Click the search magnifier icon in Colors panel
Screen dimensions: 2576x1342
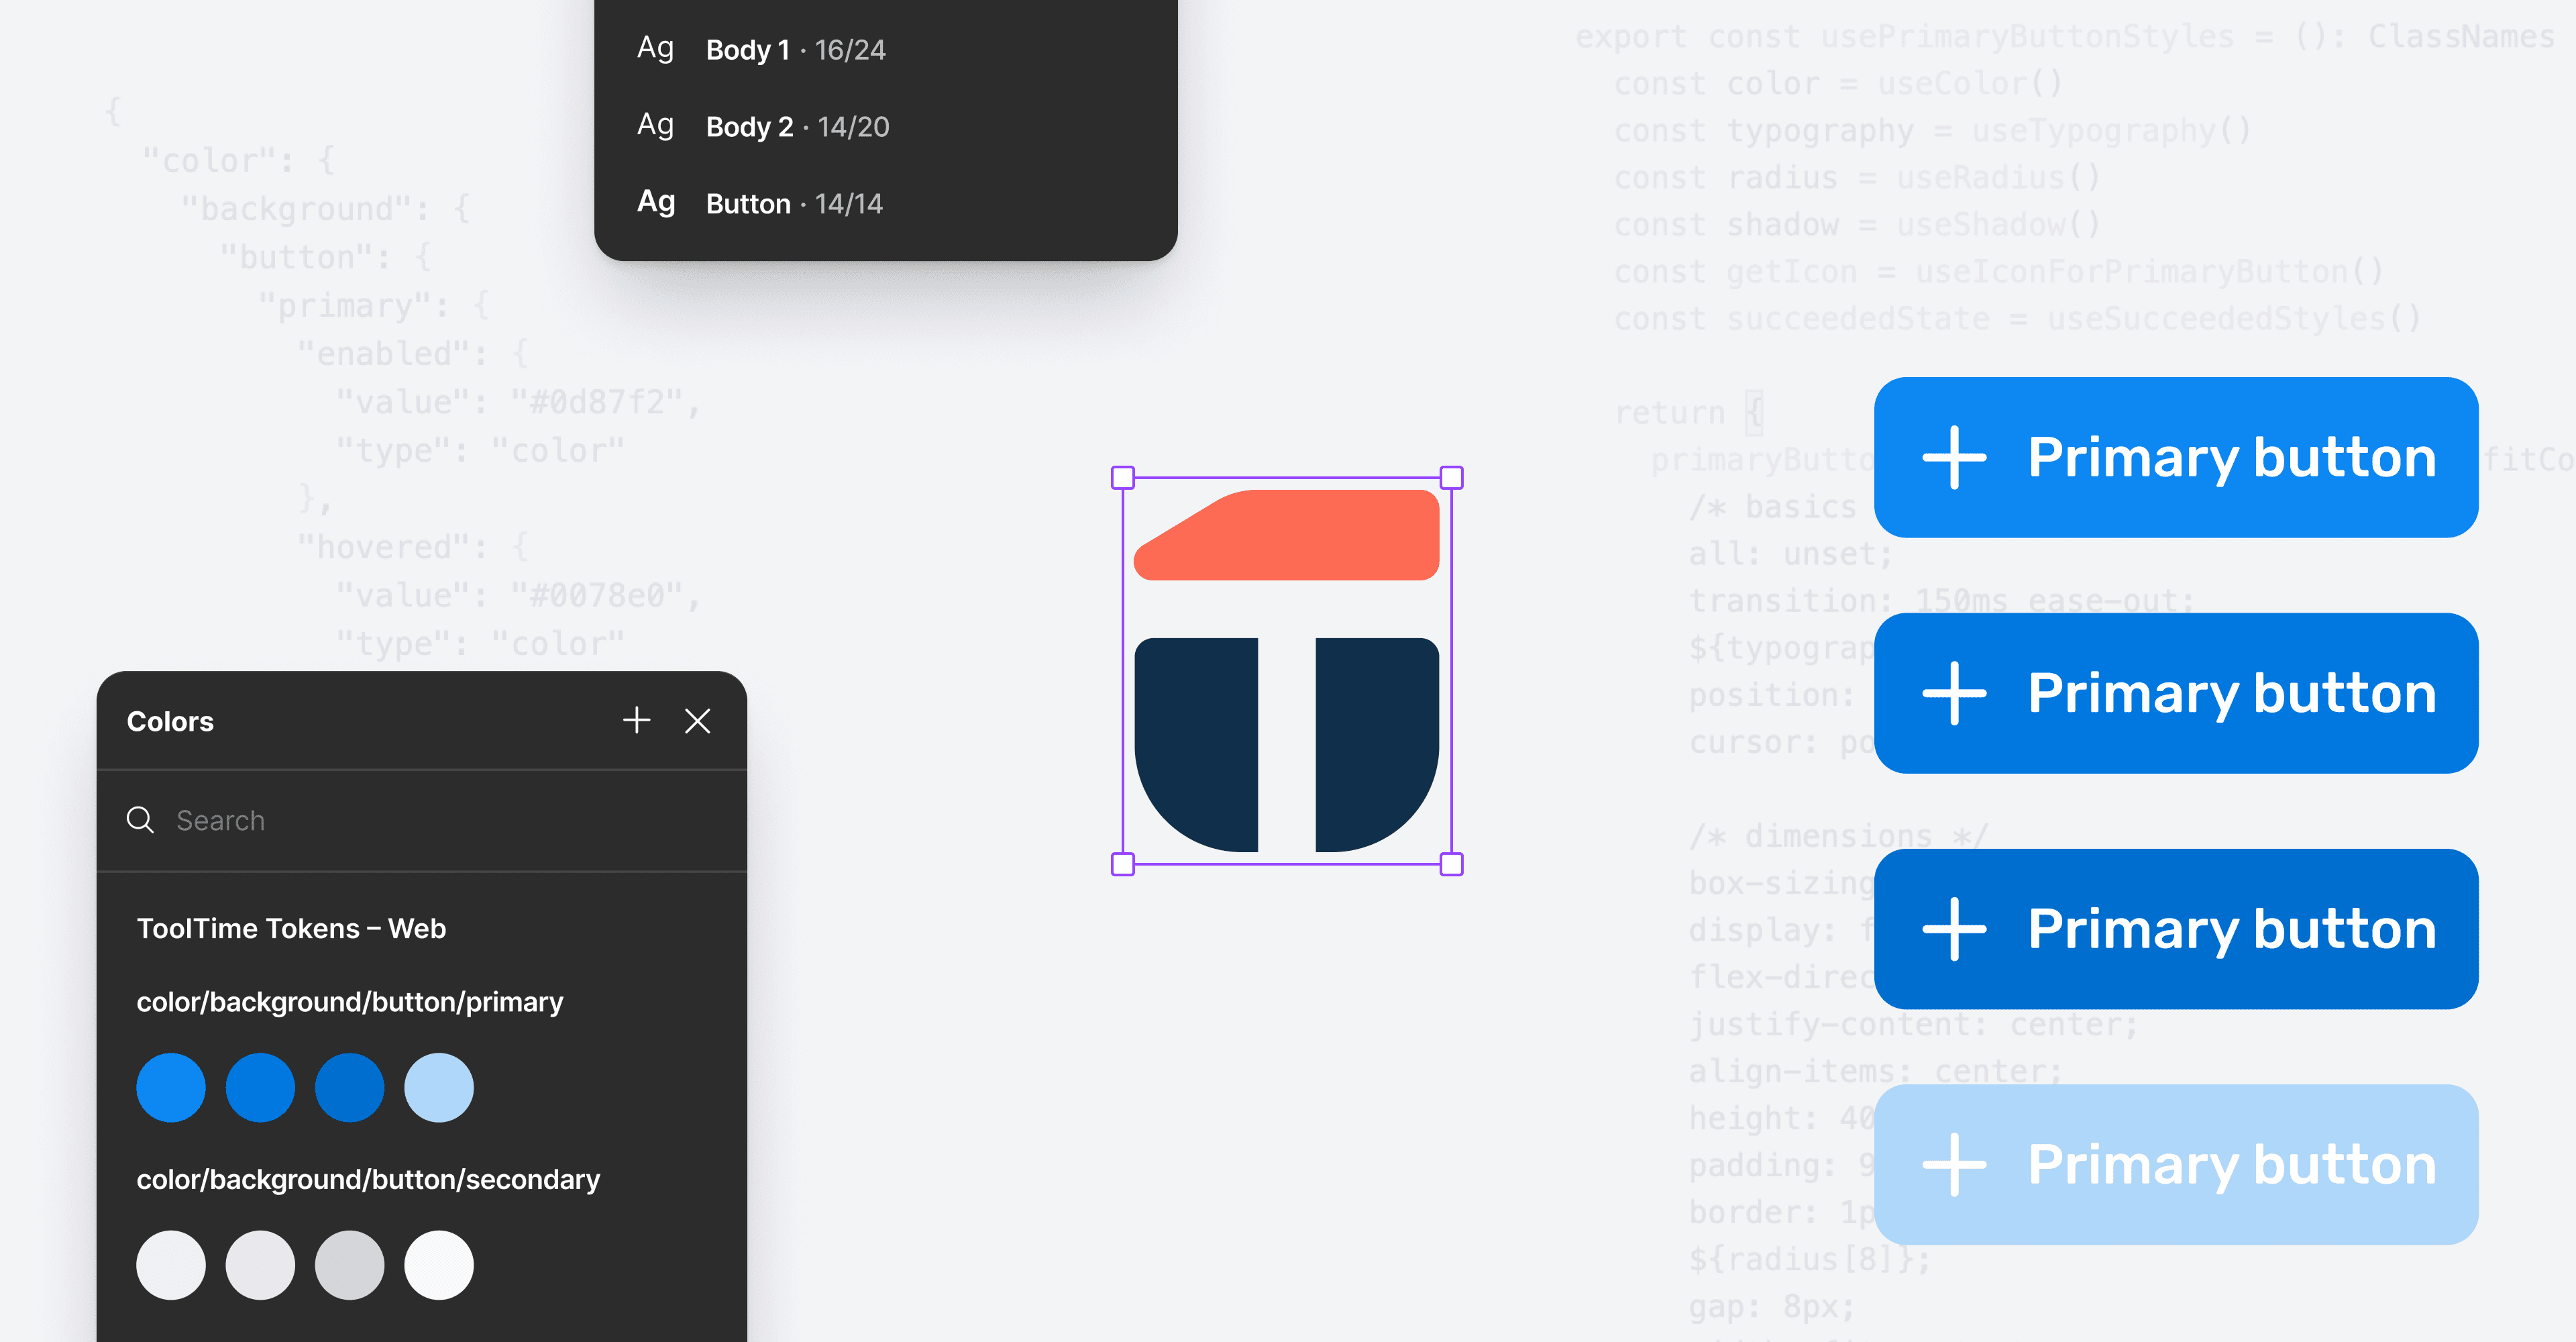(x=140, y=819)
